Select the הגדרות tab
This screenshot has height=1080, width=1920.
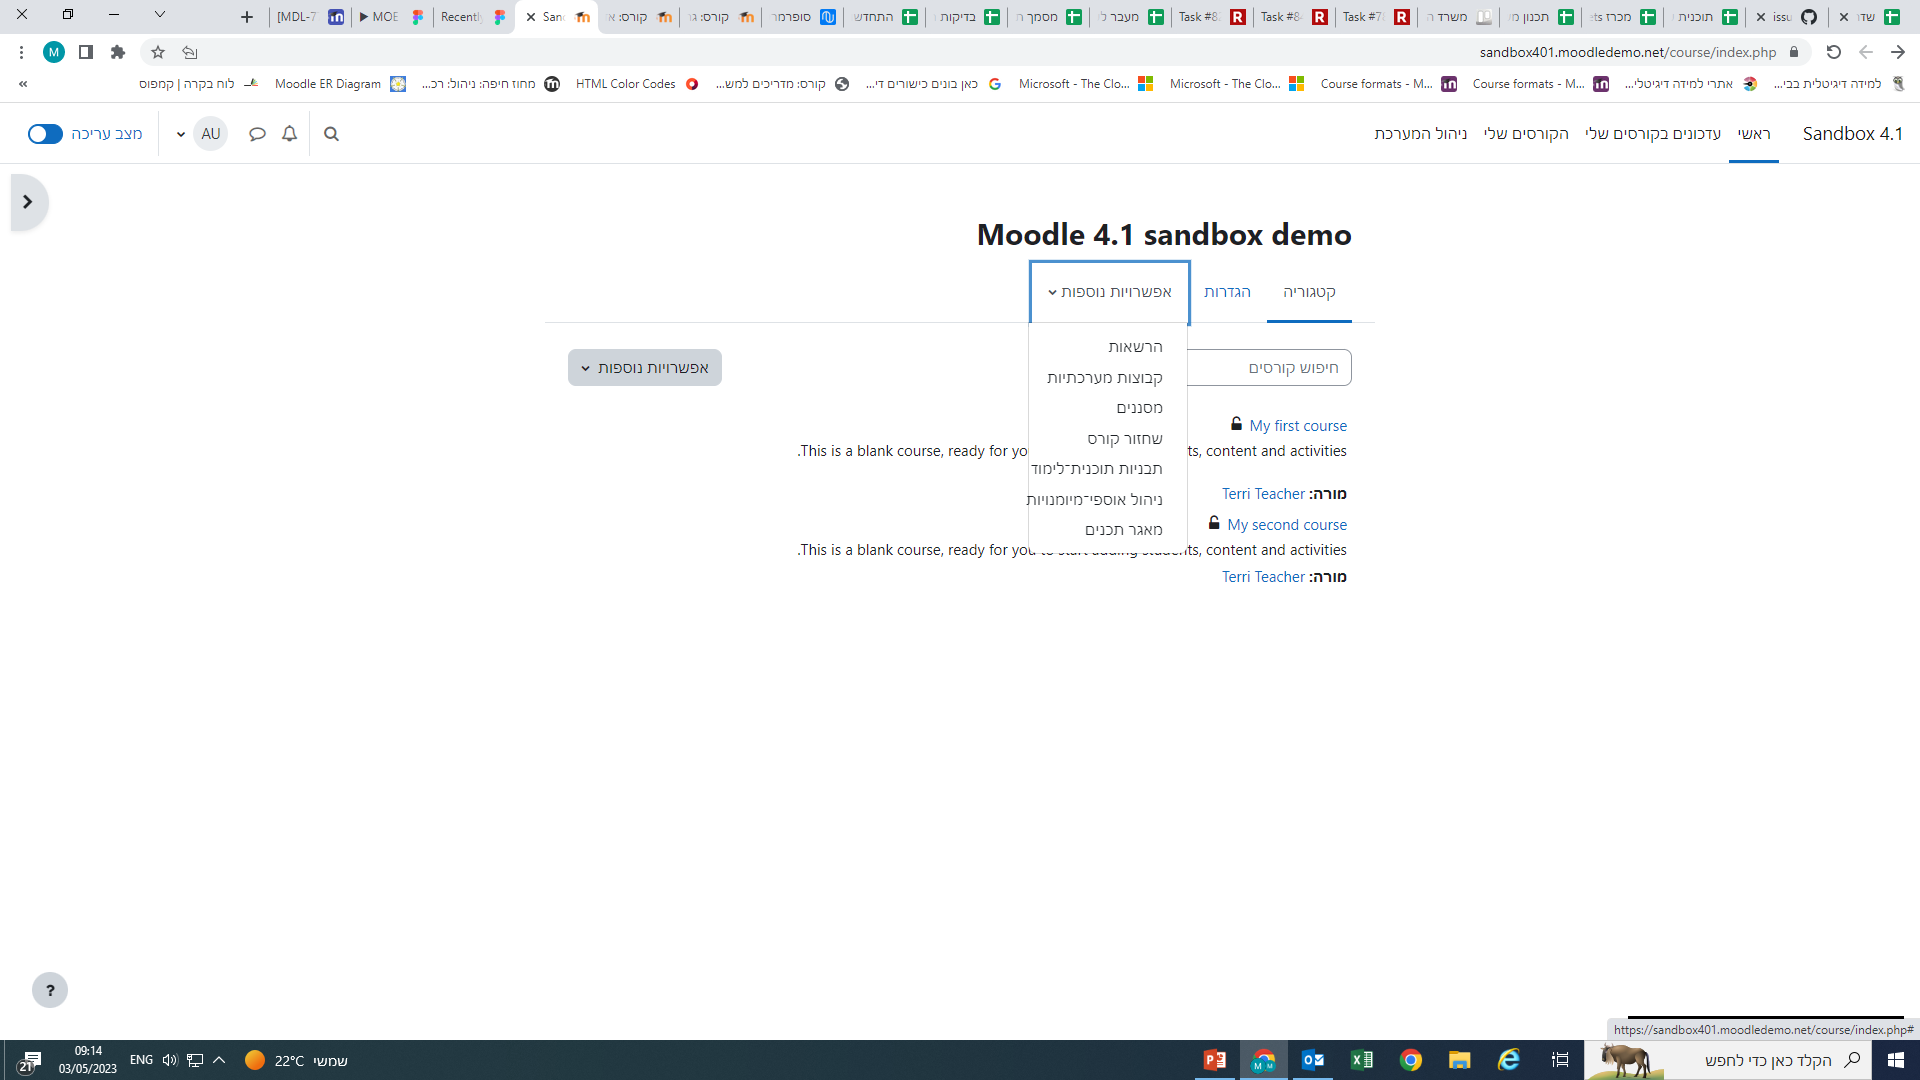click(x=1227, y=292)
